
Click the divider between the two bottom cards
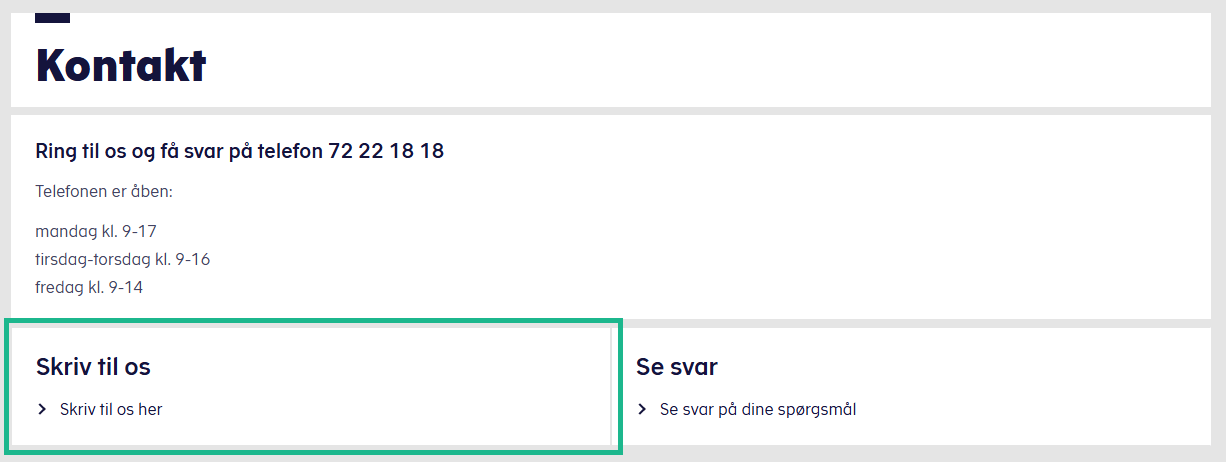615,386
